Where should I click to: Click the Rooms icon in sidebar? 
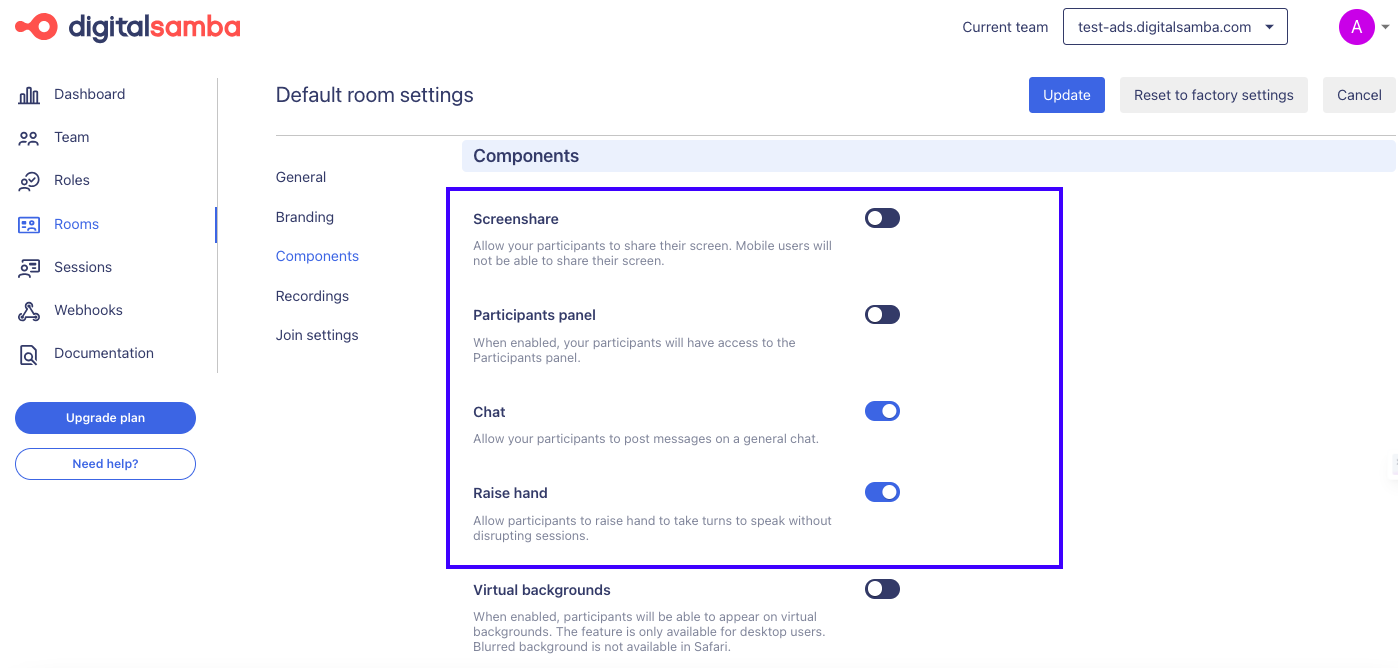pyautogui.click(x=29, y=225)
